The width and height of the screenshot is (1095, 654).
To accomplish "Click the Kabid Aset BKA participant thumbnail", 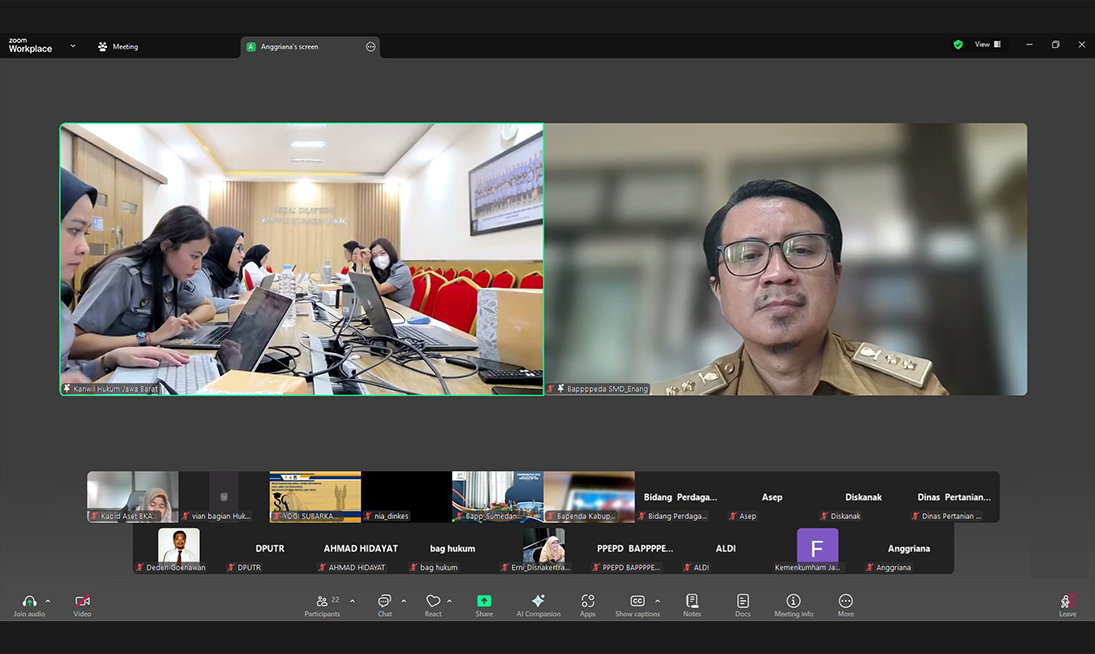I will (x=133, y=497).
